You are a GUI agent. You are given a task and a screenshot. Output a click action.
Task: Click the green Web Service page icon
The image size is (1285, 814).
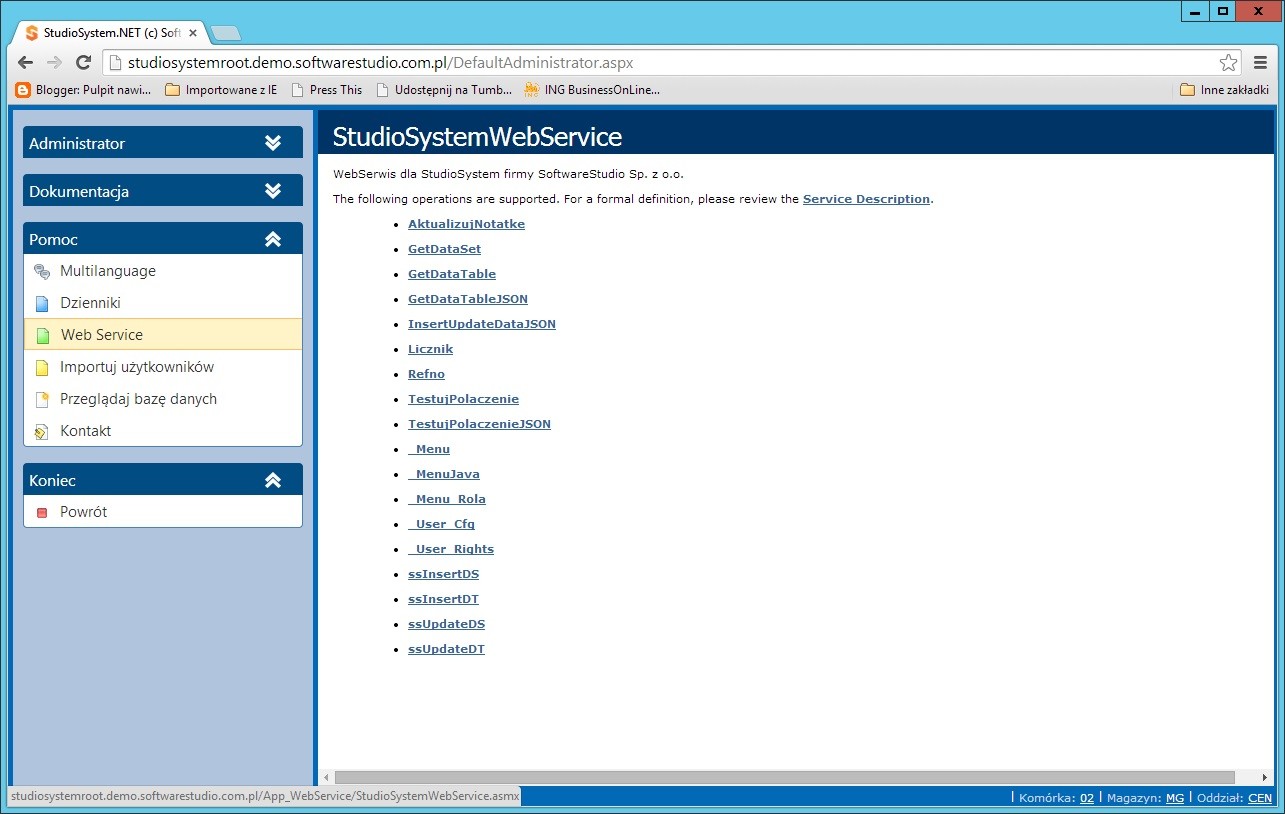[42, 335]
